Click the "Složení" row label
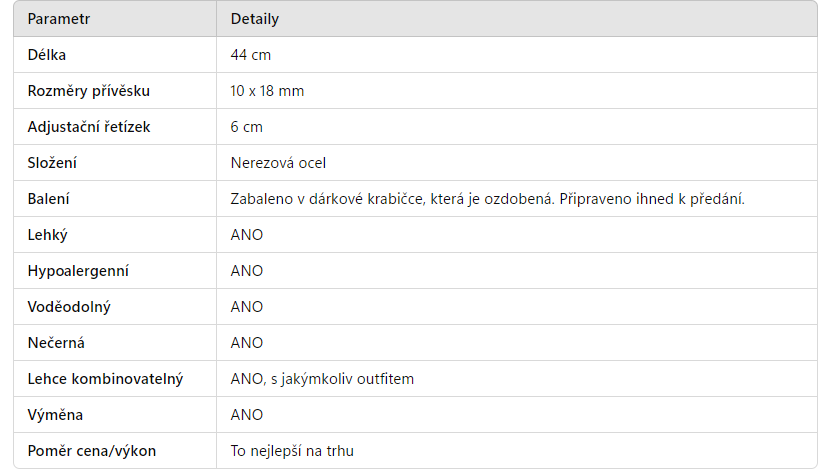 point(52,163)
